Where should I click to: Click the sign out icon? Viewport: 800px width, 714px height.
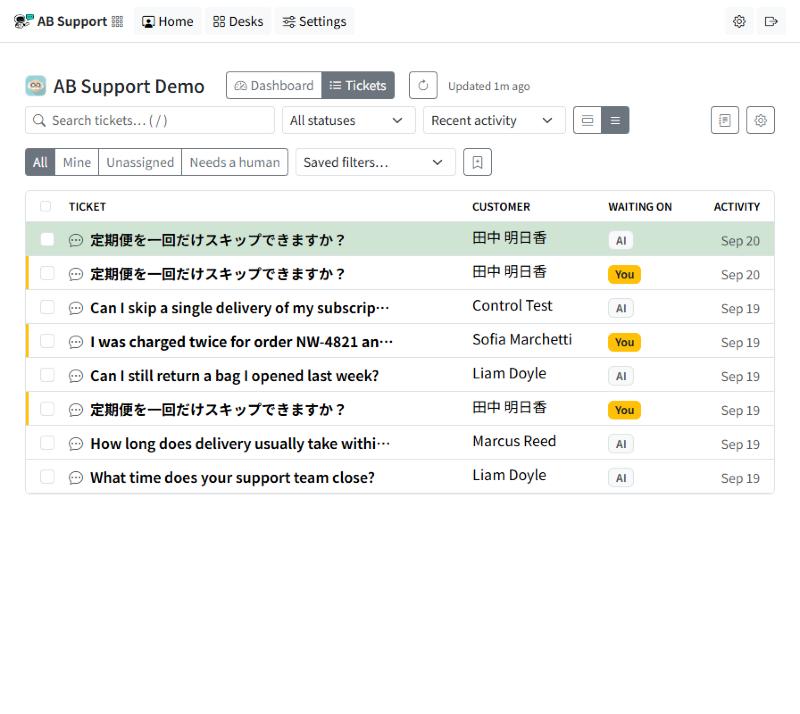click(771, 21)
